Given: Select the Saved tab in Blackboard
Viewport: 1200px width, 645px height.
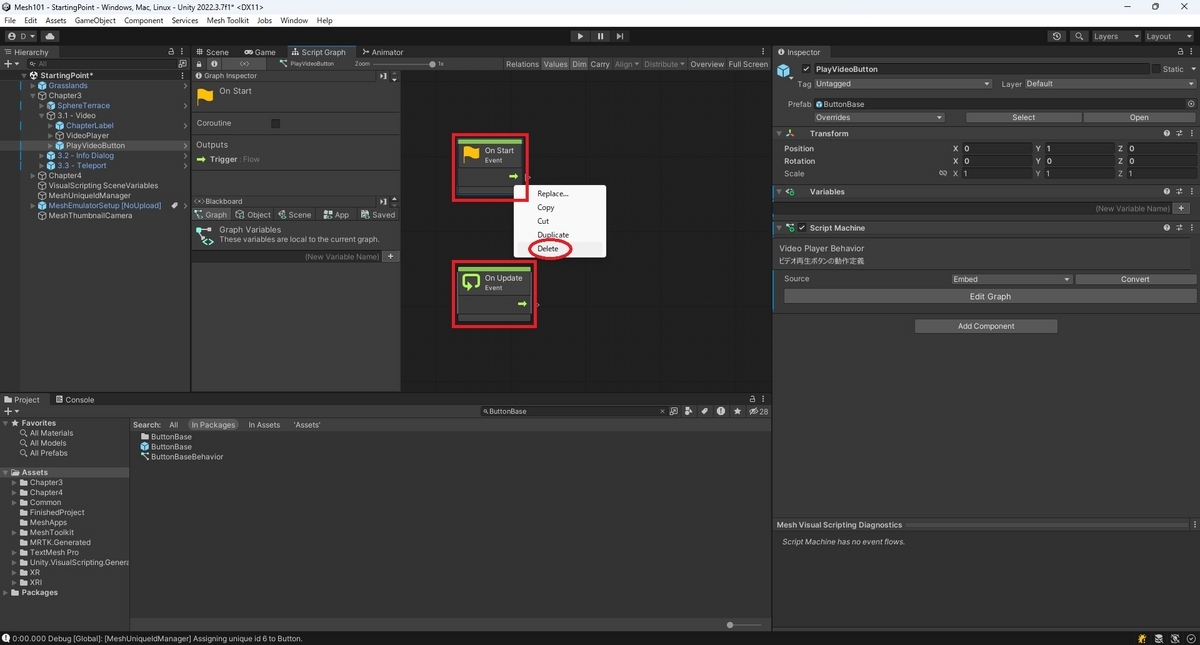Looking at the screenshot, I should pyautogui.click(x=378, y=215).
